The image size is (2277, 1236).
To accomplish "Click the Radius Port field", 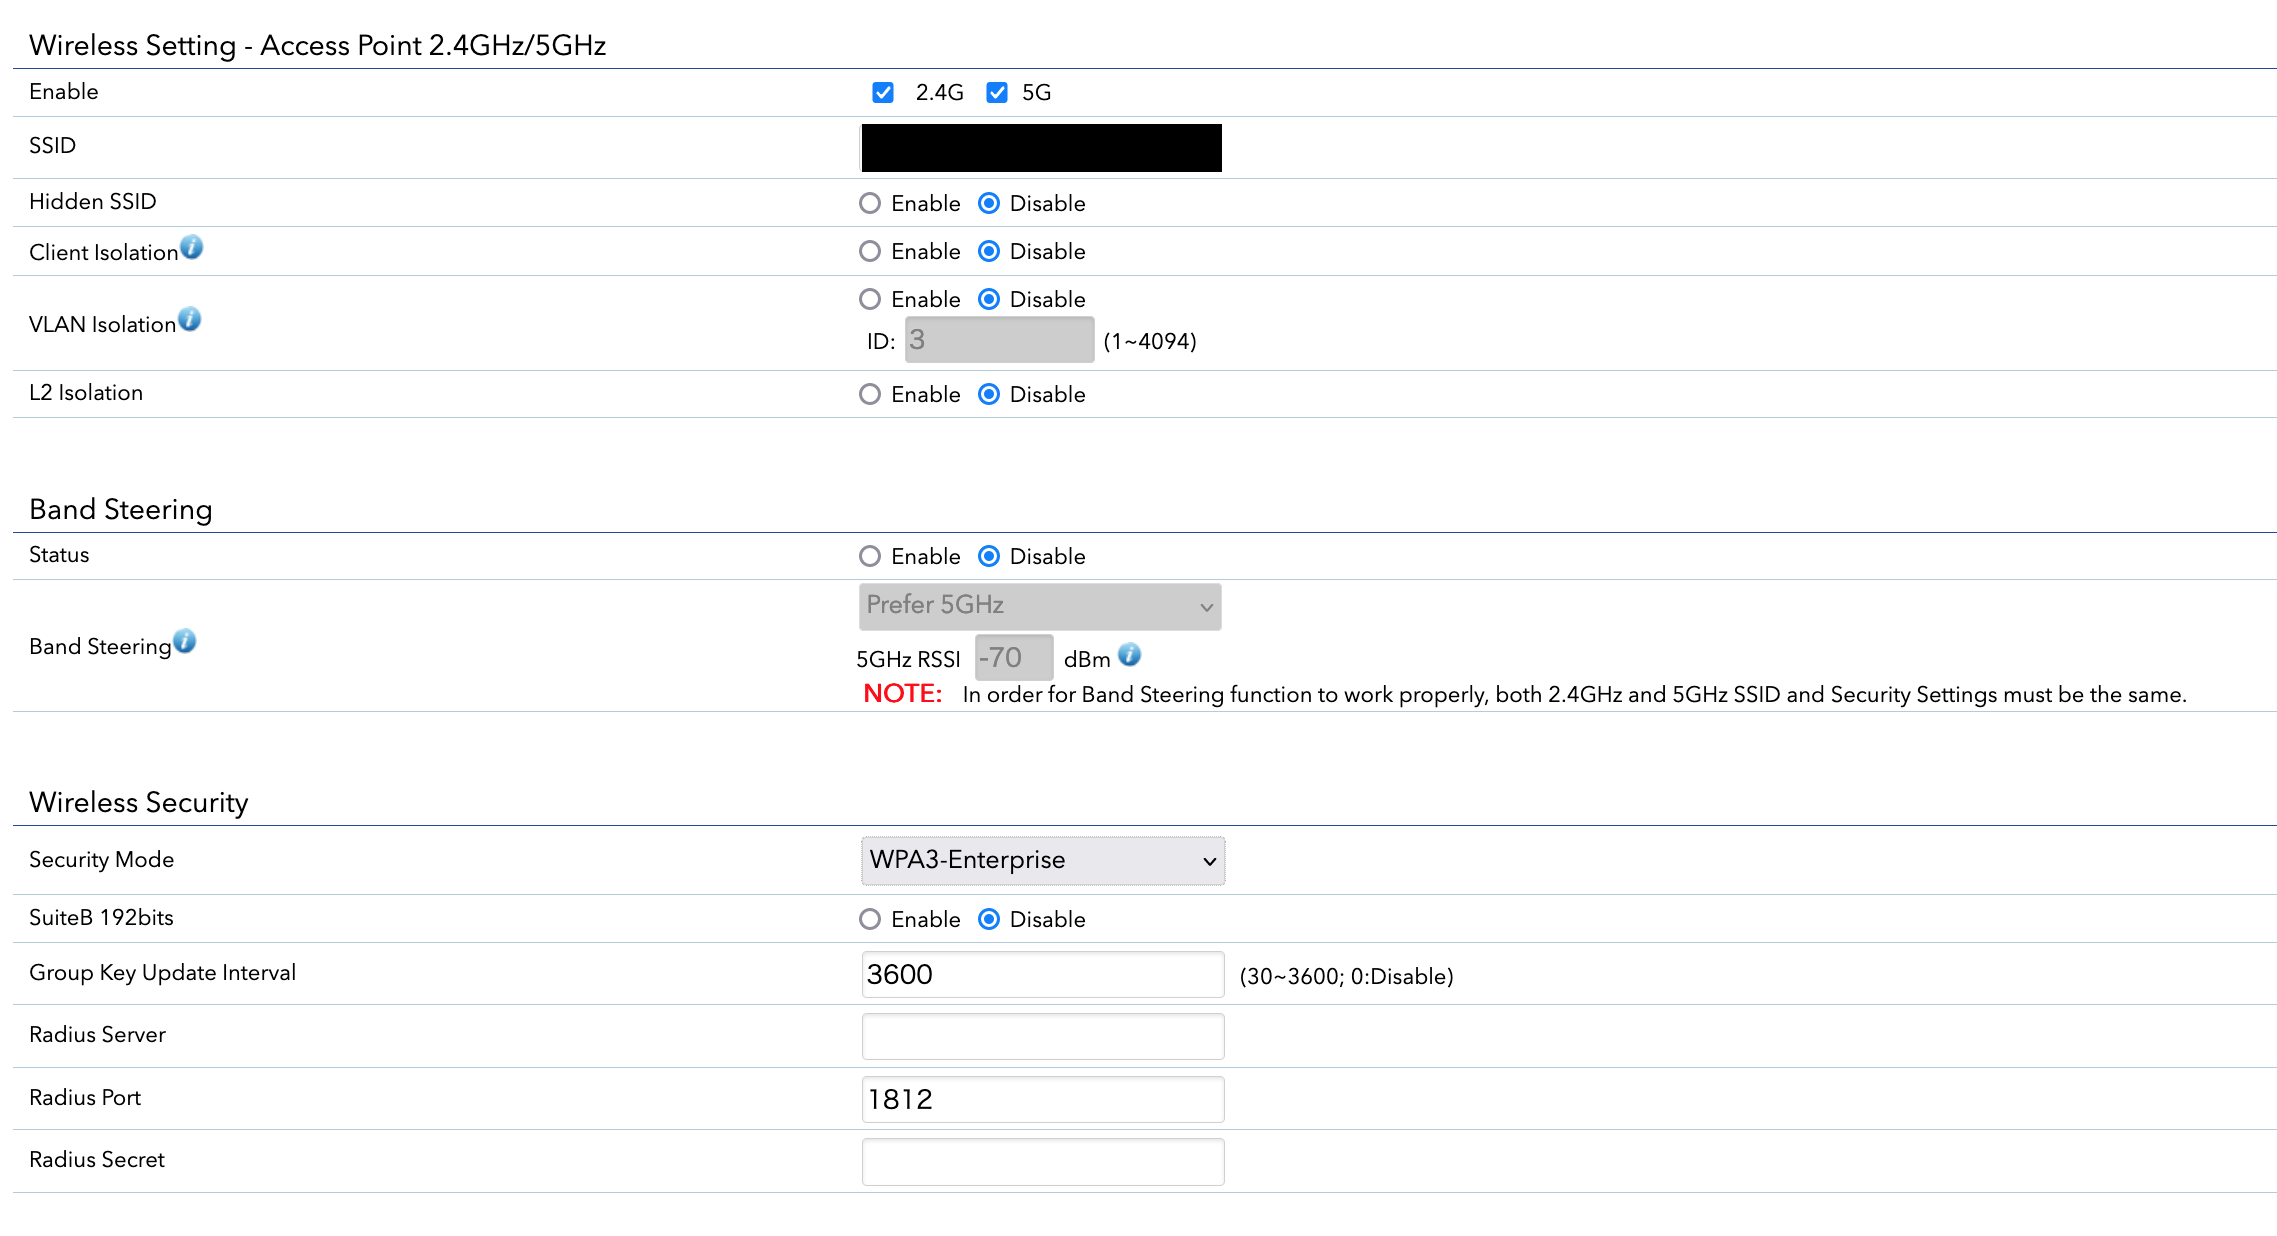I will [1042, 1100].
